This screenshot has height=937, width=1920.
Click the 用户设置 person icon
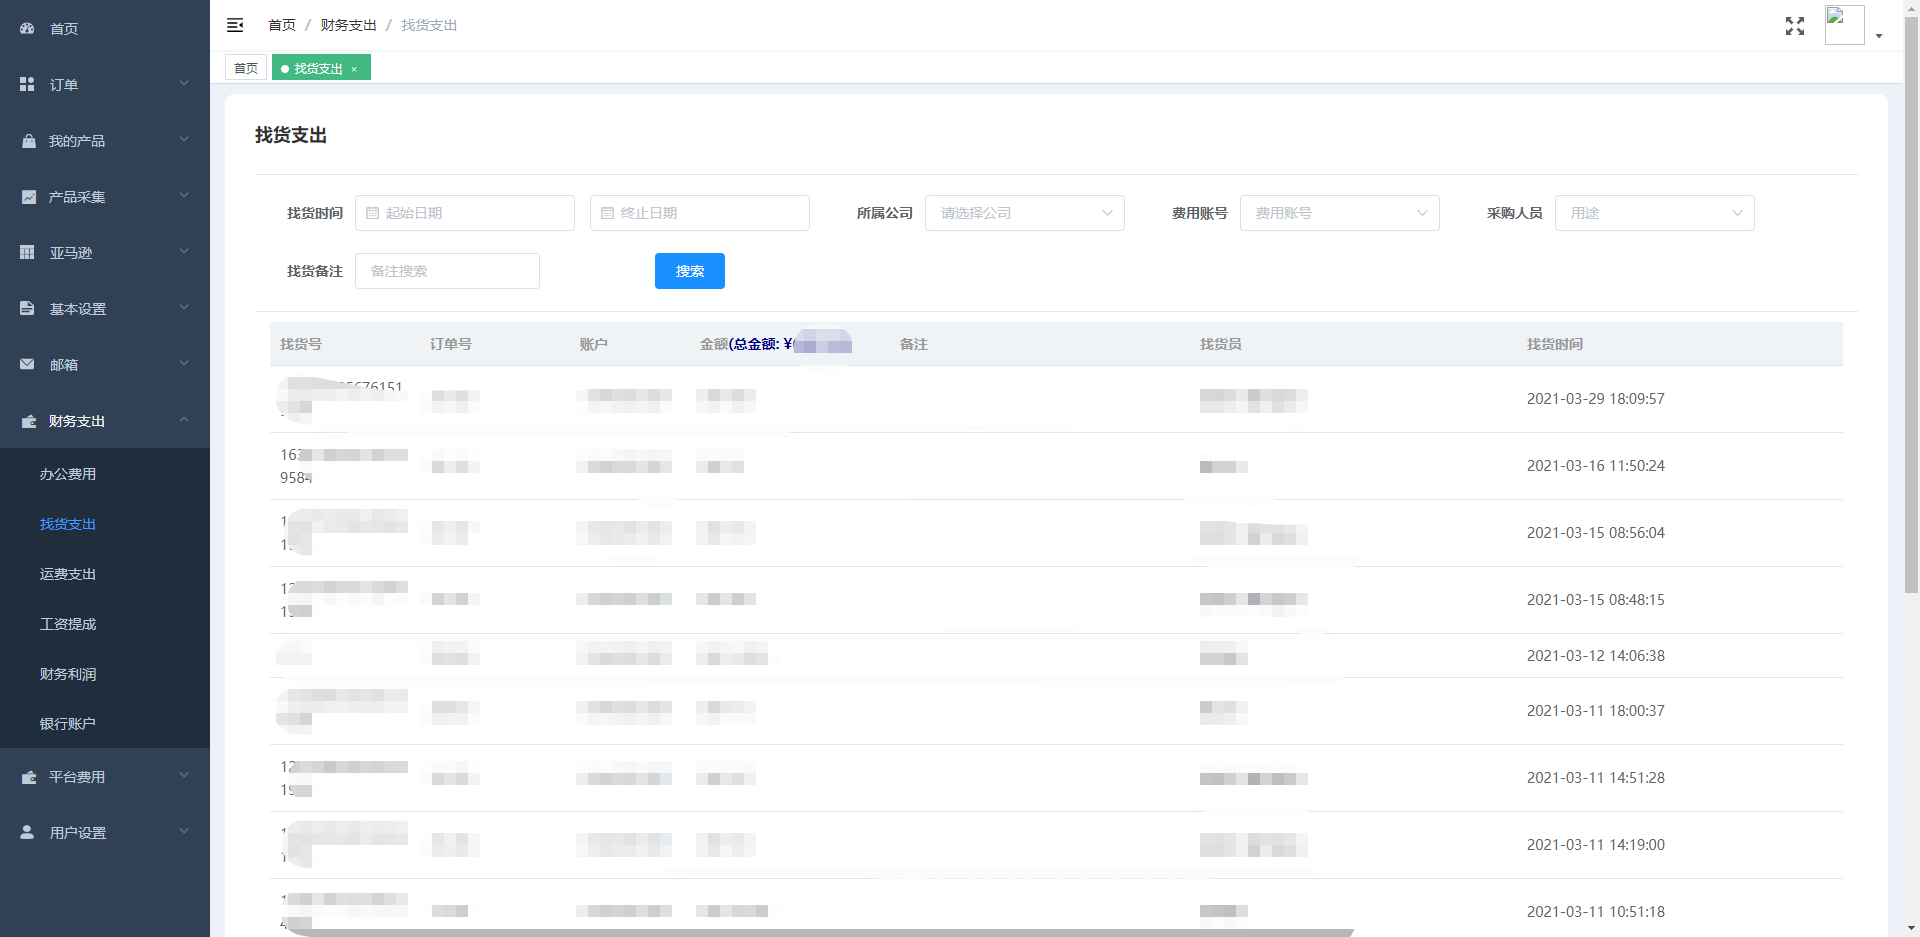tap(27, 832)
